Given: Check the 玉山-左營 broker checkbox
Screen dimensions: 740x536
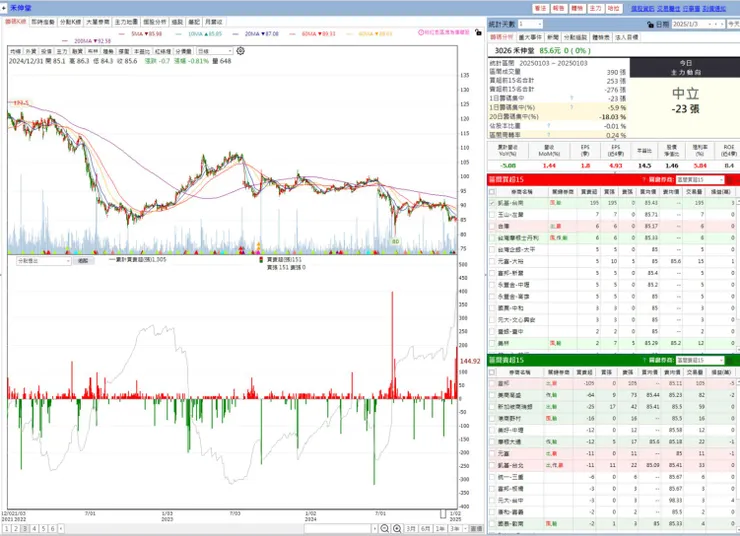Looking at the screenshot, I should (492, 215).
